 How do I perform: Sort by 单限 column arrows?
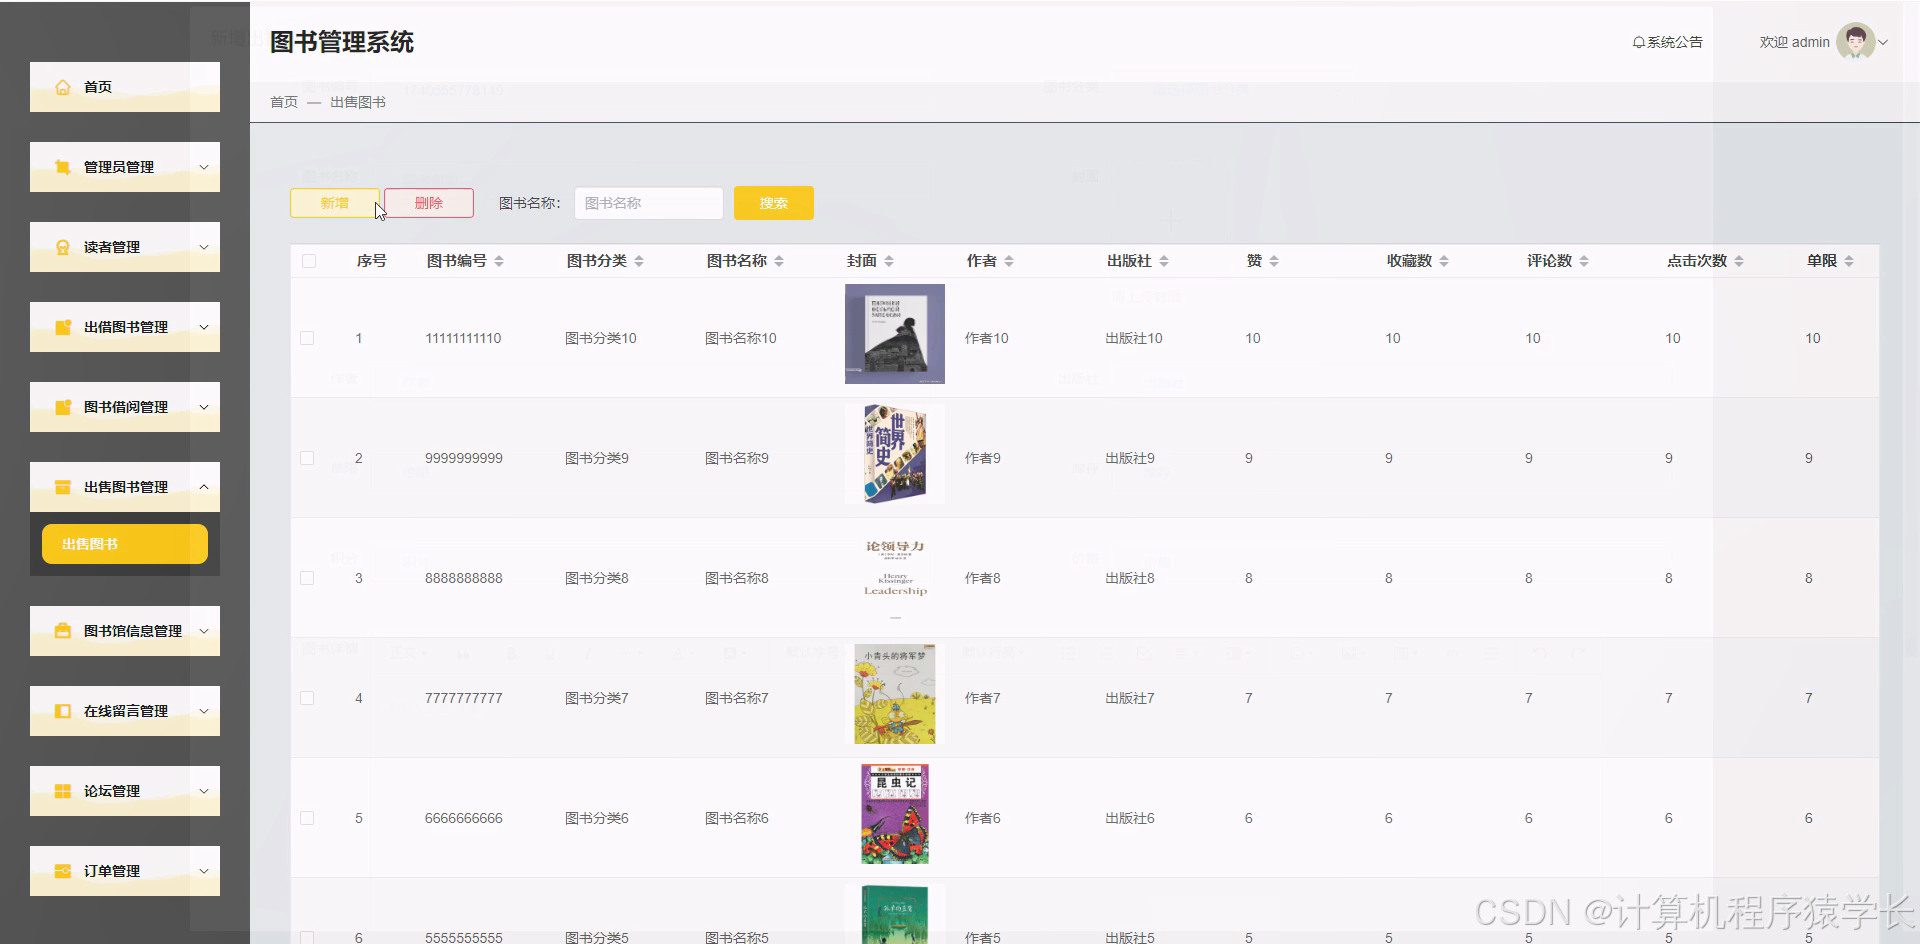pyautogui.click(x=1849, y=261)
